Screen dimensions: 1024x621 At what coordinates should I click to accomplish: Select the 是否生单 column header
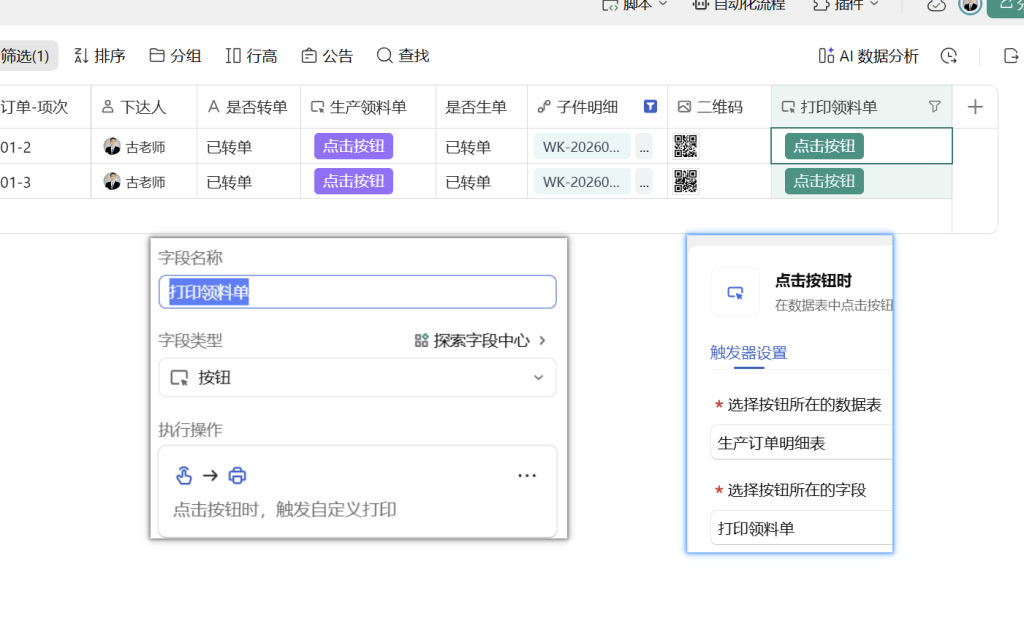[x=481, y=107]
